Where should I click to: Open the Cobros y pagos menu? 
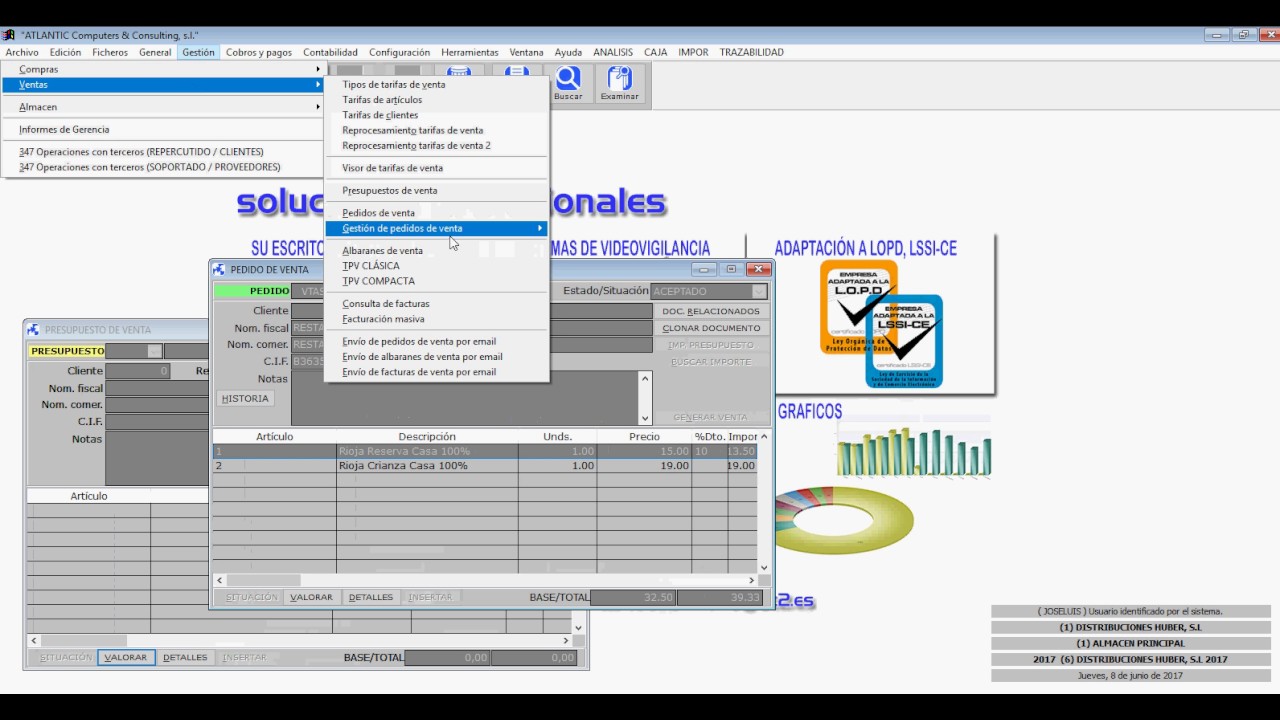[259, 52]
